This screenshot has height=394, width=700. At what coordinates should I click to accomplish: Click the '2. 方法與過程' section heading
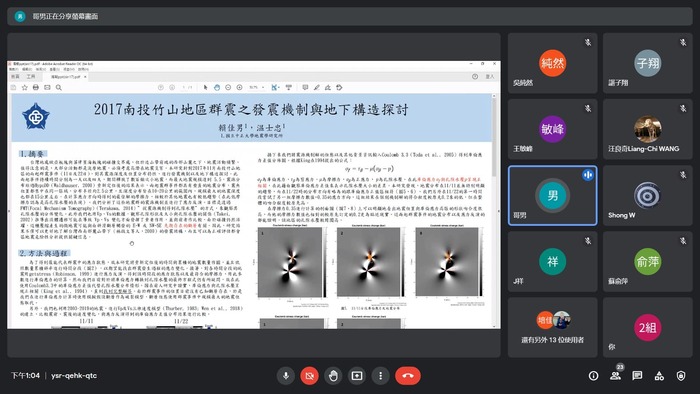click(44, 253)
